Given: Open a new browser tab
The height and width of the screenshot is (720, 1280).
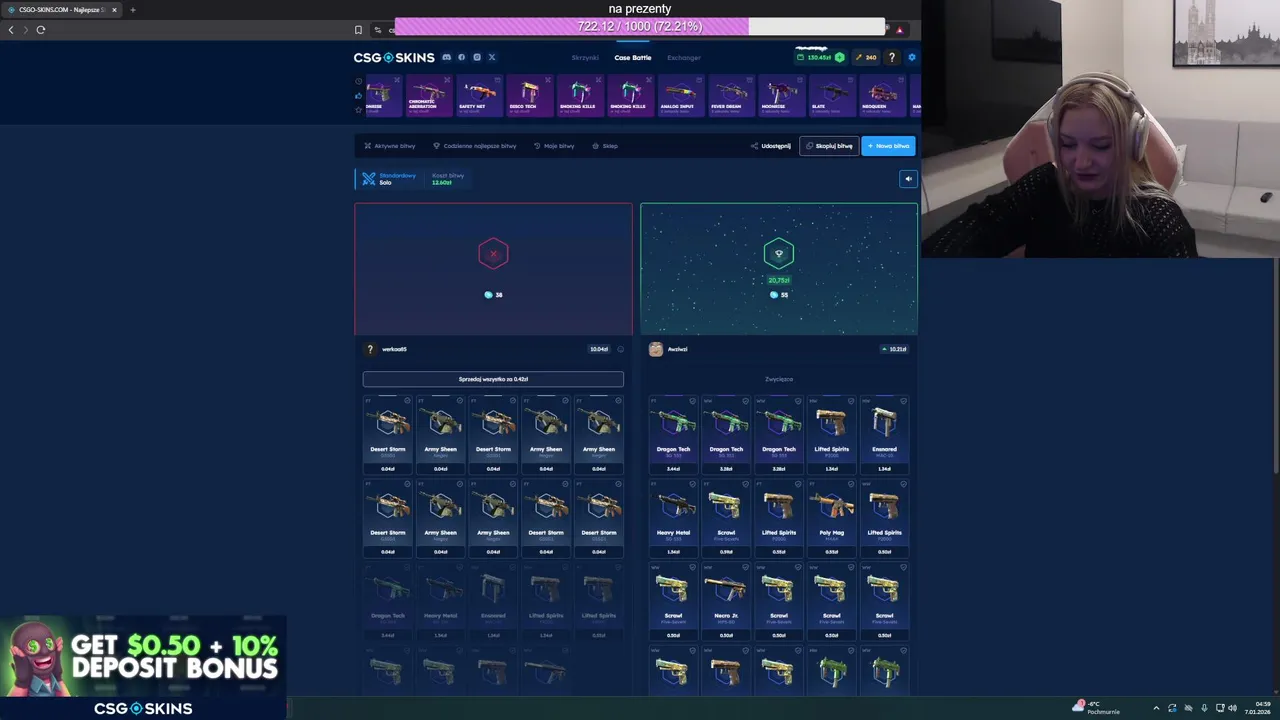Looking at the screenshot, I should click(x=132, y=10).
